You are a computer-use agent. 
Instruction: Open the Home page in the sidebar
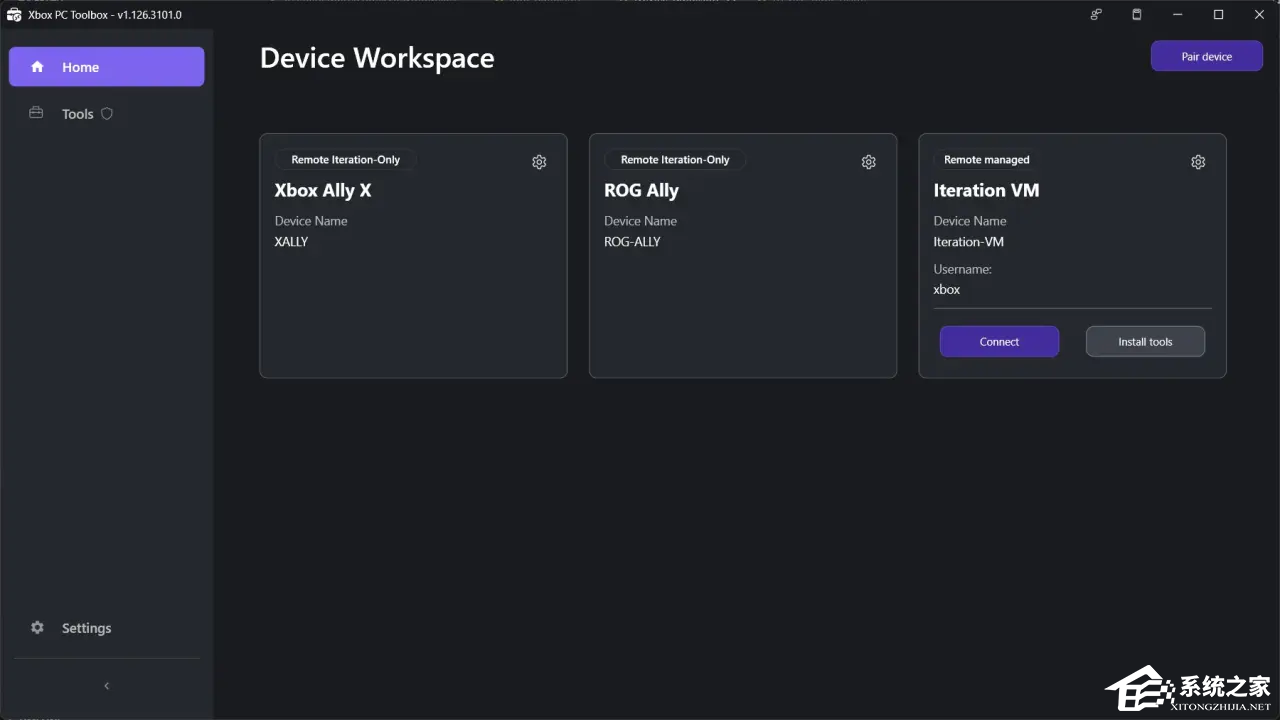[x=106, y=67]
